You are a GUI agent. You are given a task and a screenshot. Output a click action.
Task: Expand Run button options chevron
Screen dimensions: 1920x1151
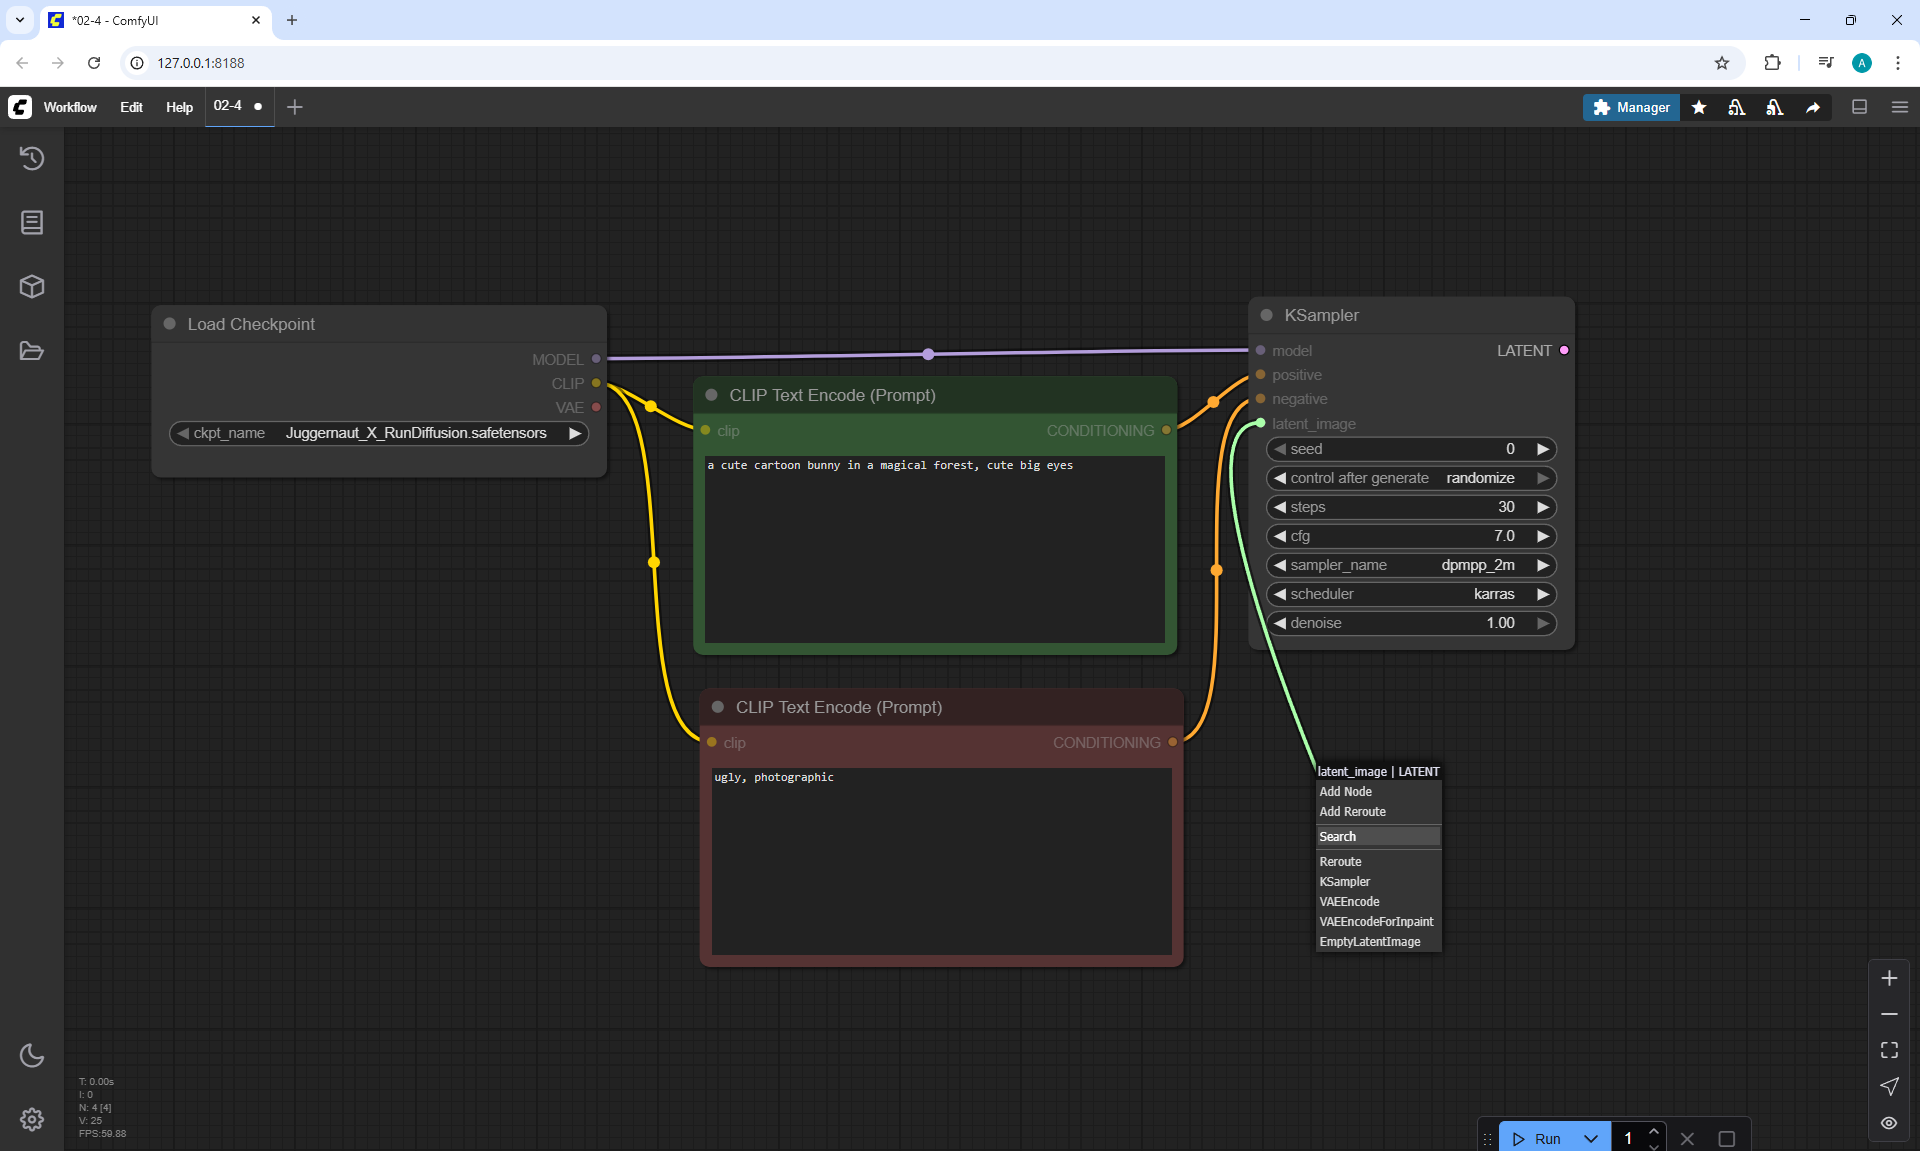pyautogui.click(x=1591, y=1138)
